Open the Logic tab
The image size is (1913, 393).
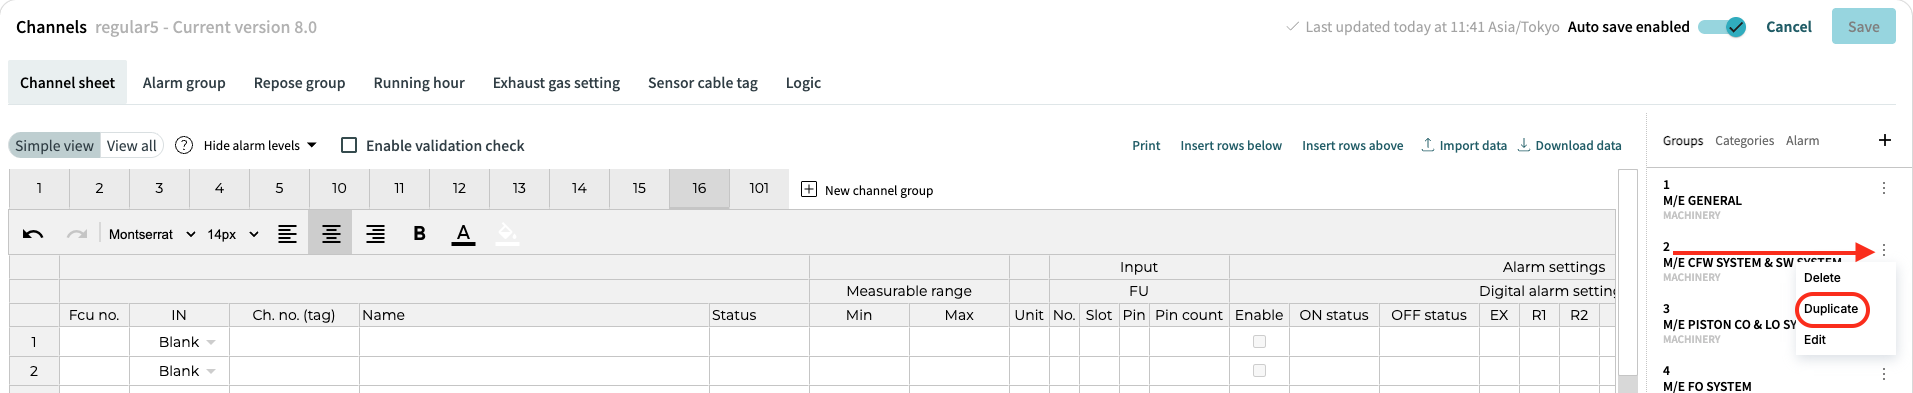[x=803, y=83]
